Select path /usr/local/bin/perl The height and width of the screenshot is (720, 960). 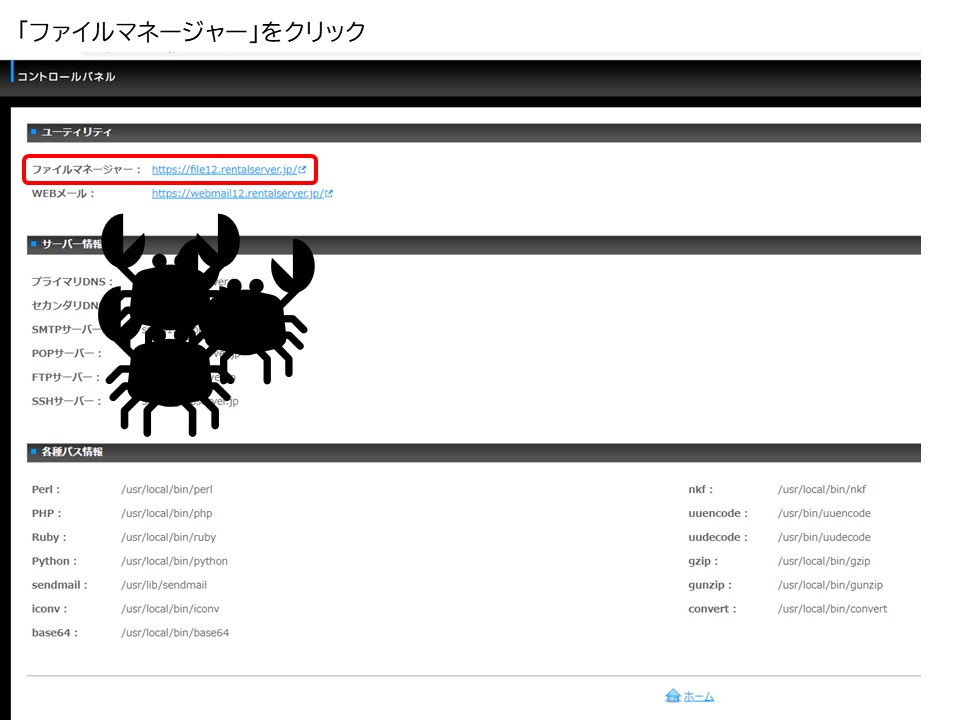pyautogui.click(x=167, y=489)
